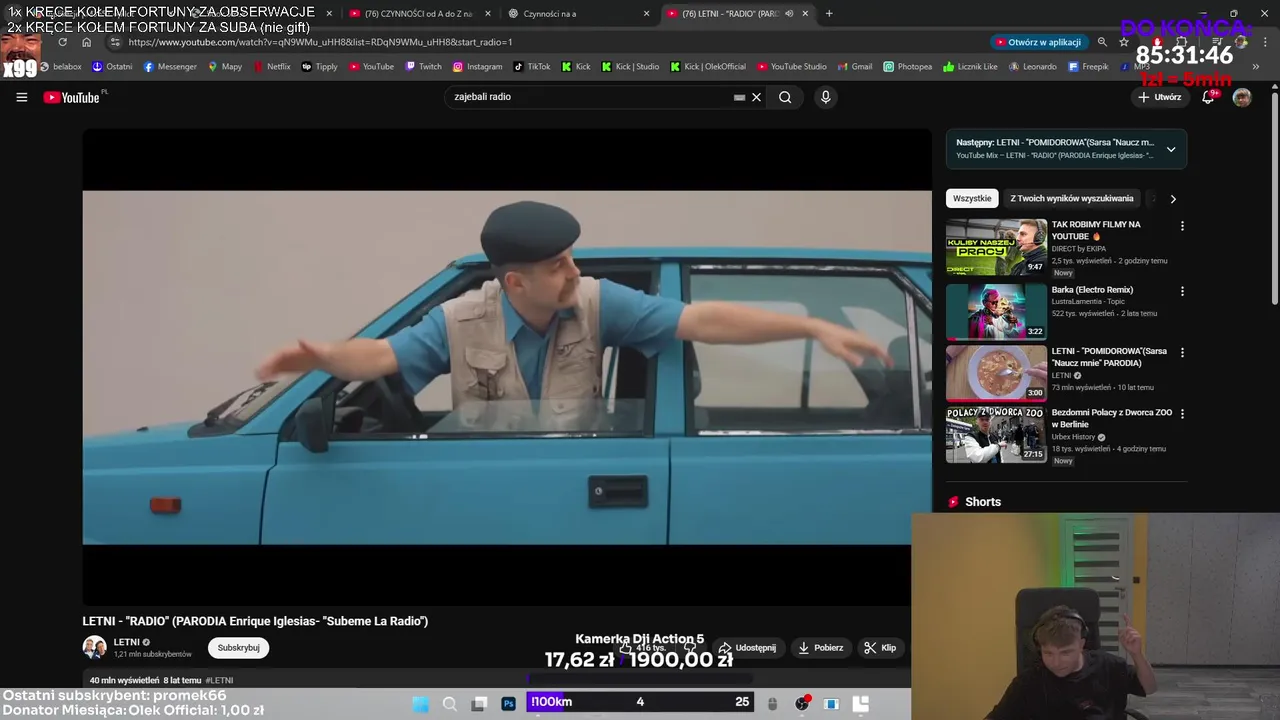
Task: Like the video with 416 tys. likes
Action: pyautogui.click(x=640, y=648)
